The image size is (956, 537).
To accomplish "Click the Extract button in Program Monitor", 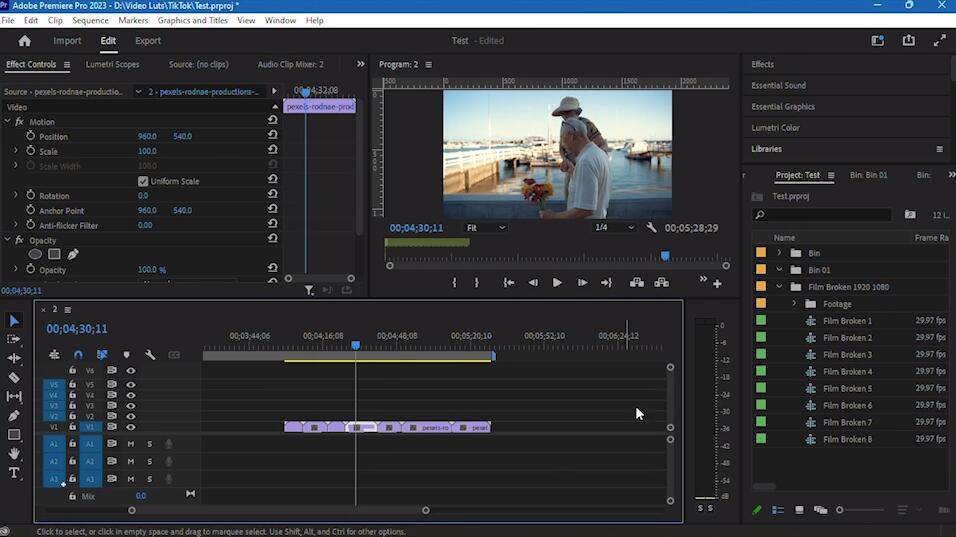I will 662,283.
